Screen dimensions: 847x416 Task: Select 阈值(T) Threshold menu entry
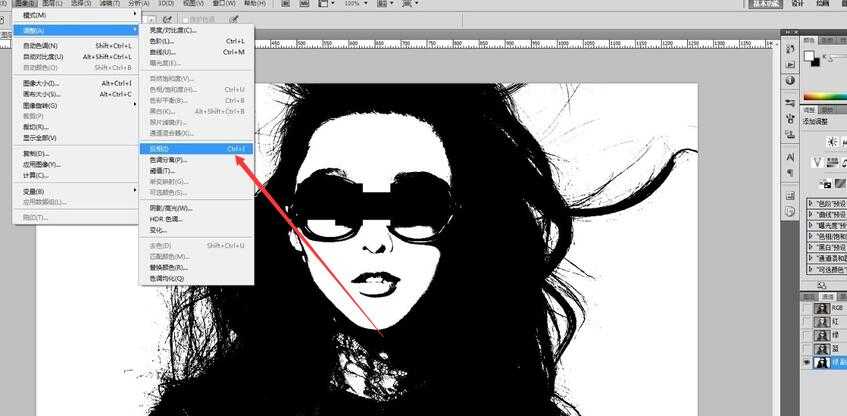click(x=196, y=171)
